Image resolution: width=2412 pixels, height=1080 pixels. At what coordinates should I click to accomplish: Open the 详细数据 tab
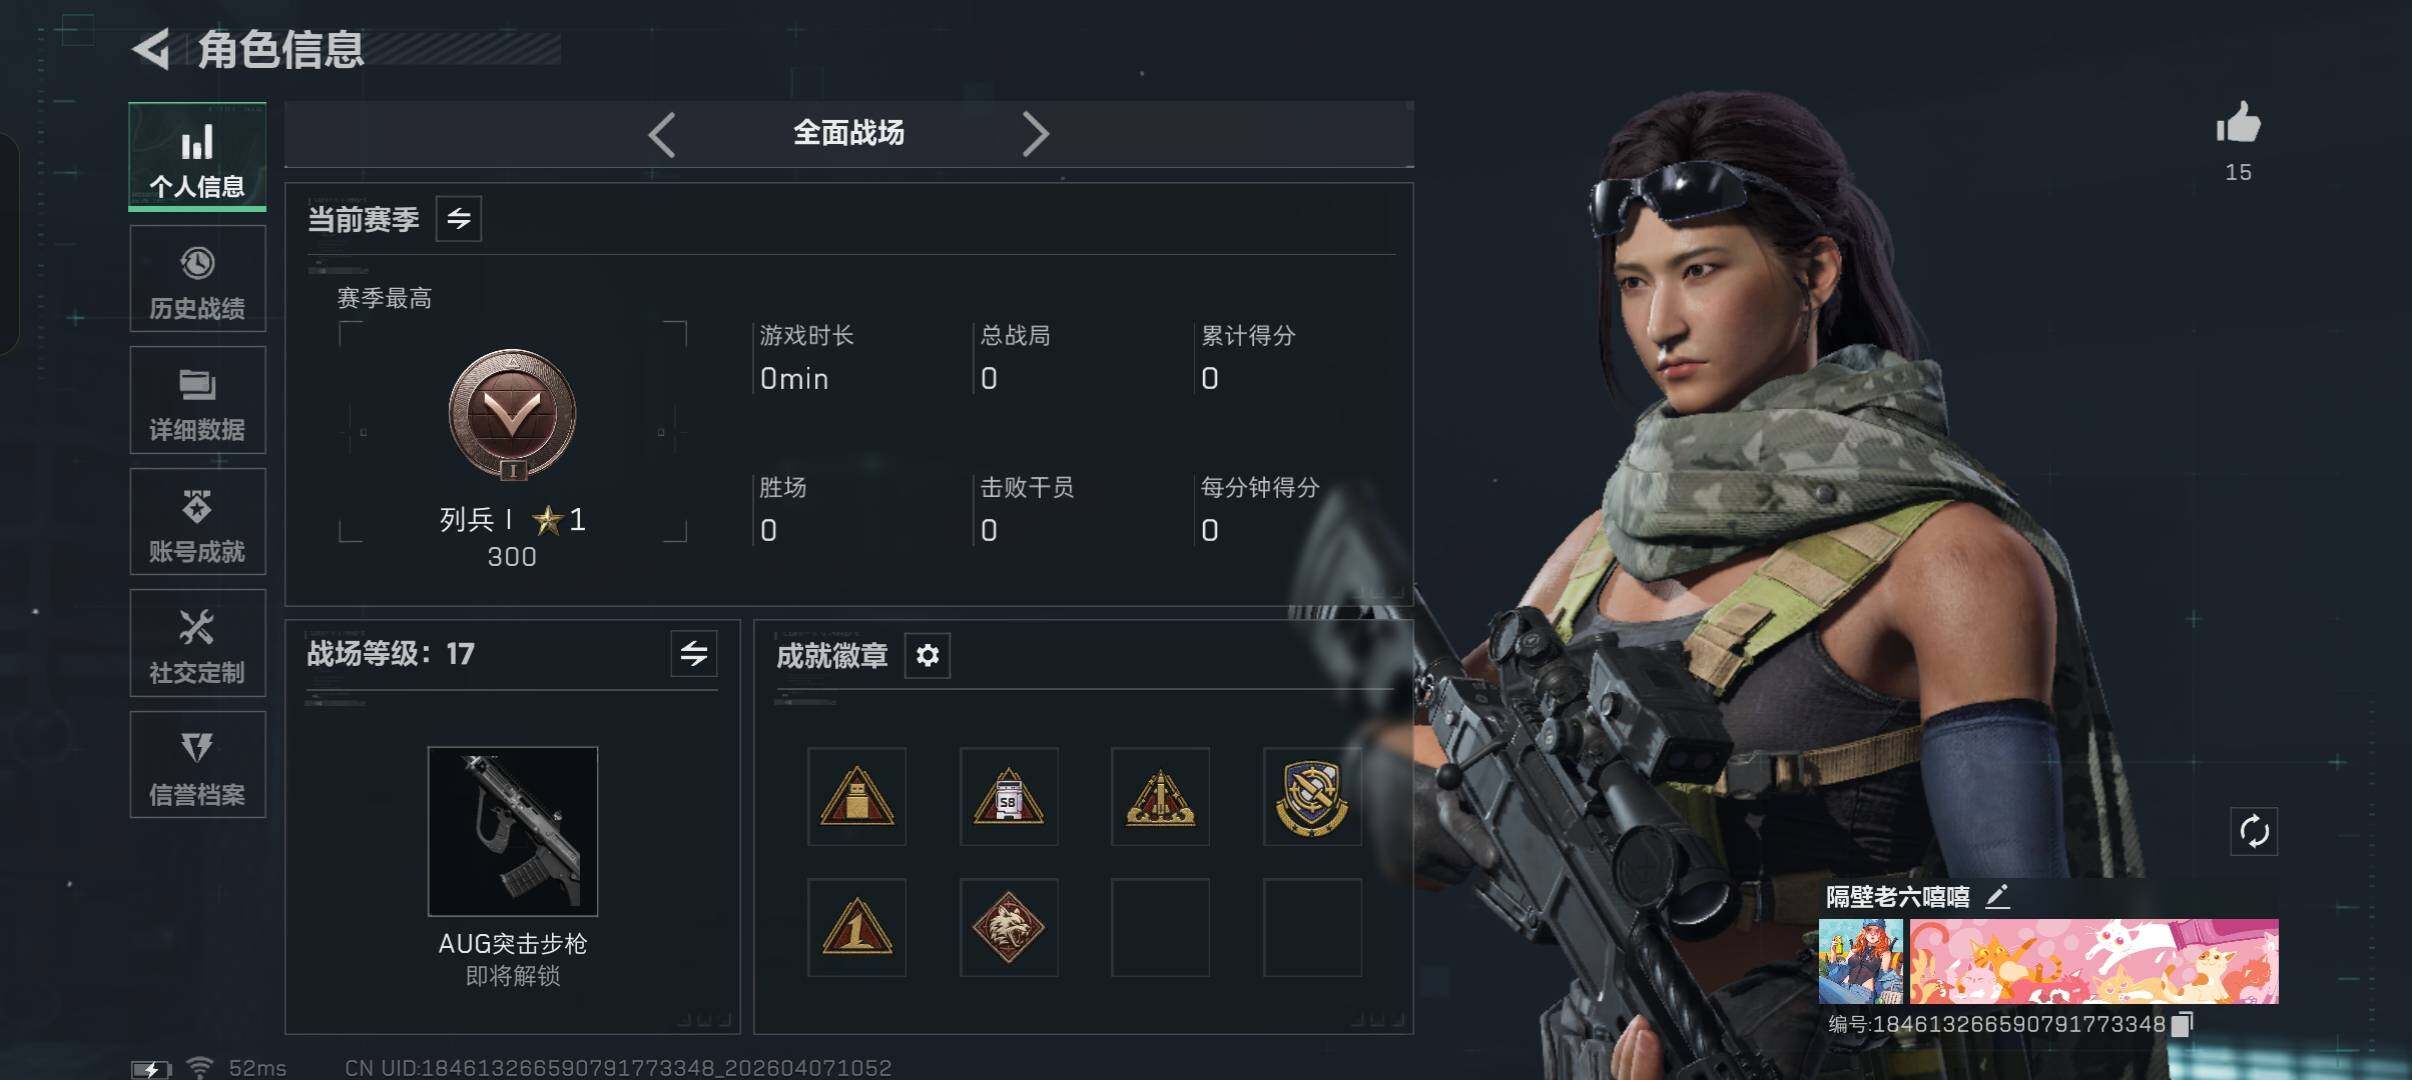pos(198,400)
